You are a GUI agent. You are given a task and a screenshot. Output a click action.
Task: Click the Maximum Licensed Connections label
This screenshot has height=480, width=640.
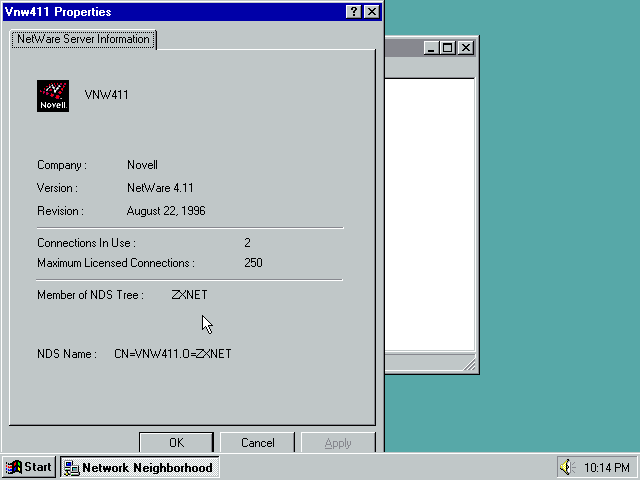click(x=116, y=263)
